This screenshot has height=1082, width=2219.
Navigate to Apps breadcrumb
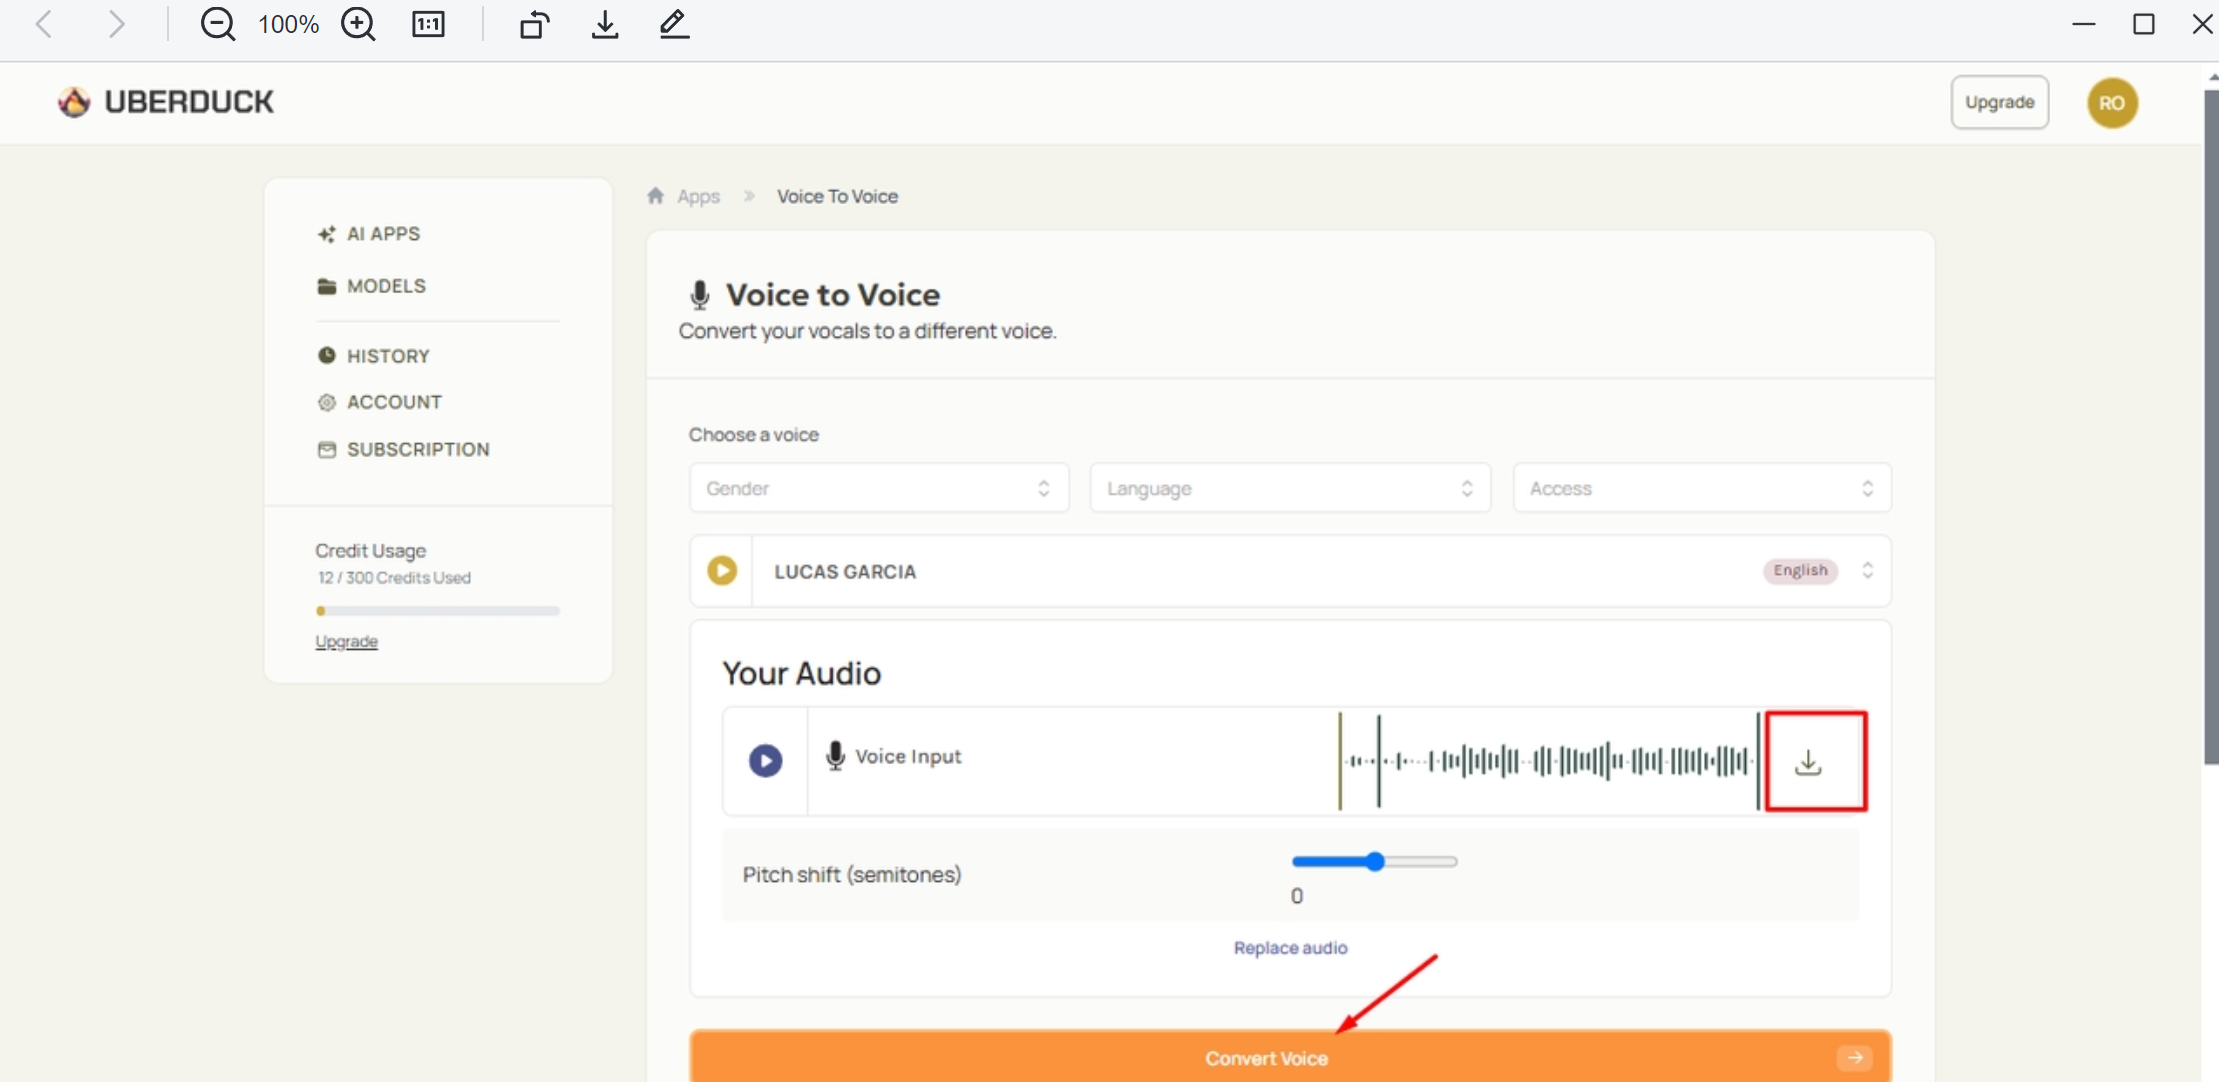tap(697, 196)
